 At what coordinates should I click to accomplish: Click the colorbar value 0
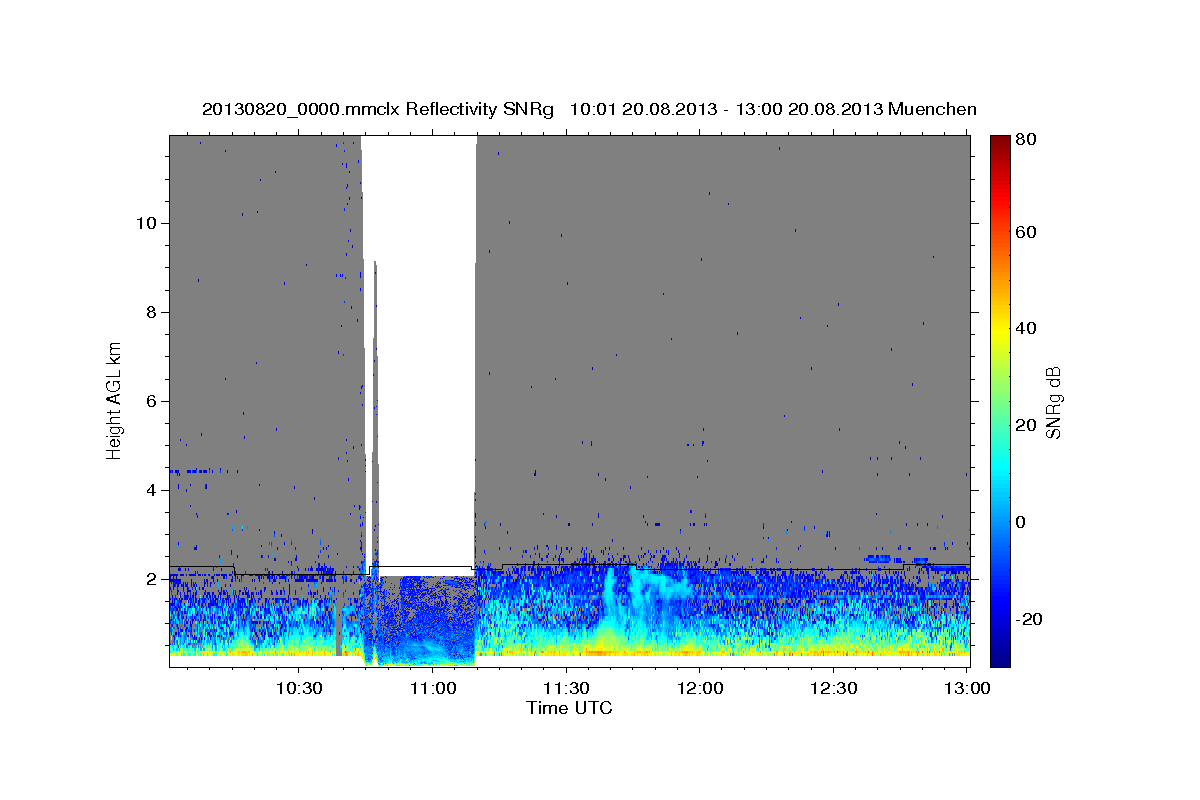(x=1022, y=522)
